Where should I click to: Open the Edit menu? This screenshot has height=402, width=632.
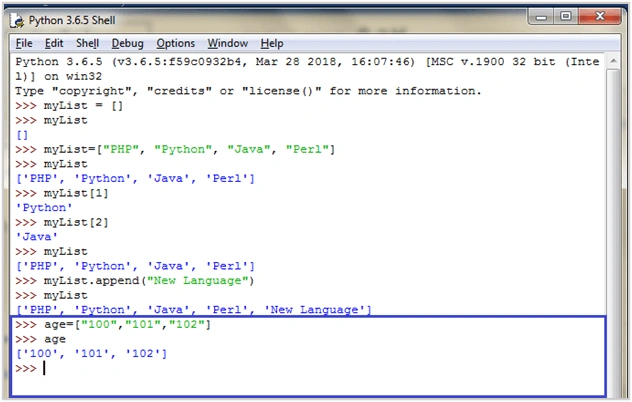(54, 43)
